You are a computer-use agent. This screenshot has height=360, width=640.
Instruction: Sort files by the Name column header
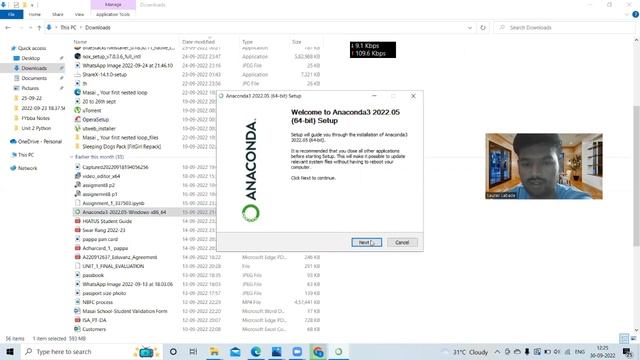80,42
